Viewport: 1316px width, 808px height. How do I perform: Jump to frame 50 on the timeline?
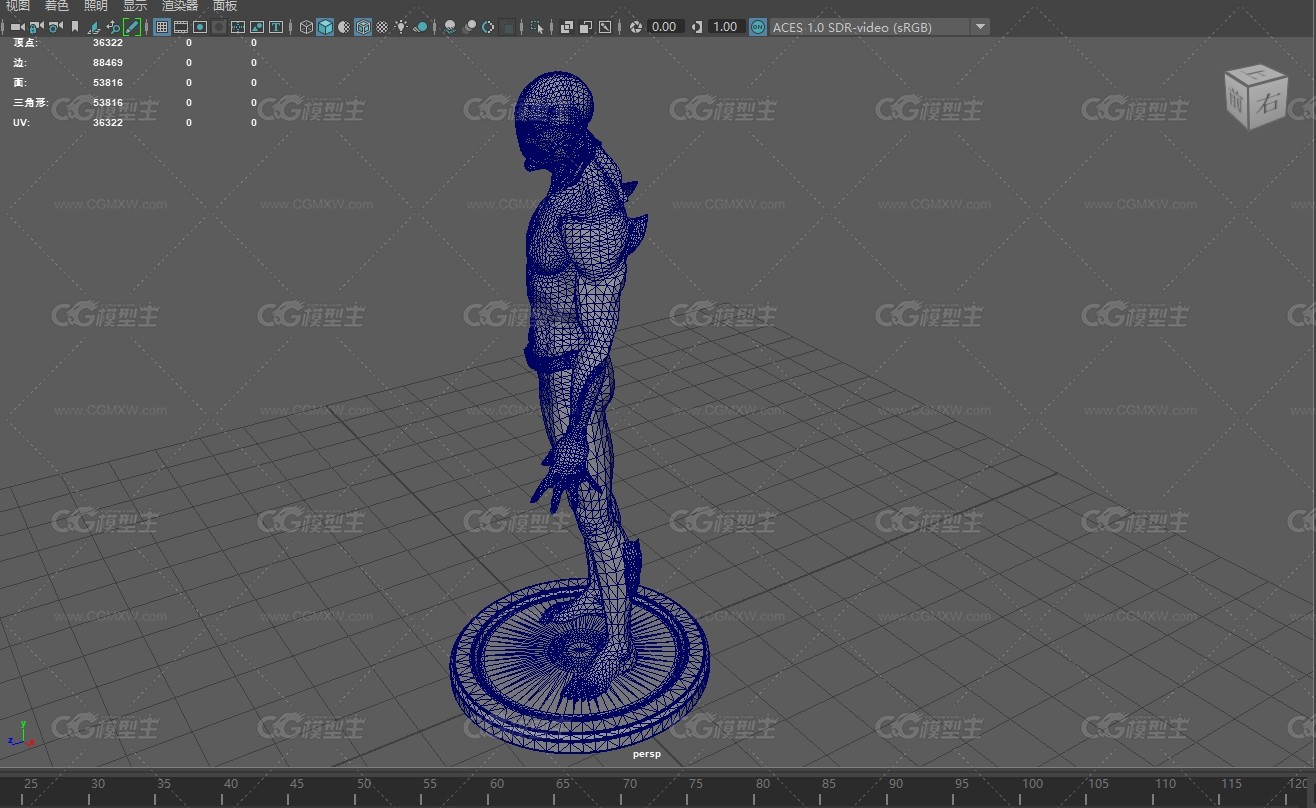point(363,784)
